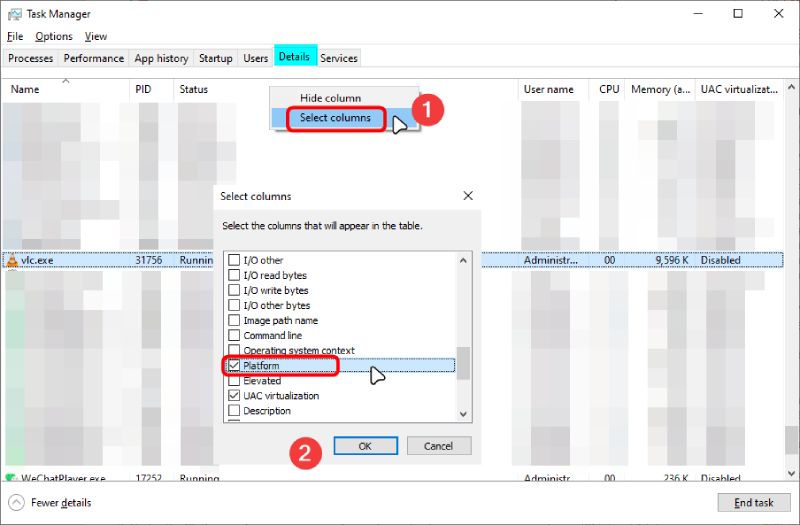Select the vlc.exe process row
Image resolution: width=800 pixels, height=525 pixels.
(393, 260)
